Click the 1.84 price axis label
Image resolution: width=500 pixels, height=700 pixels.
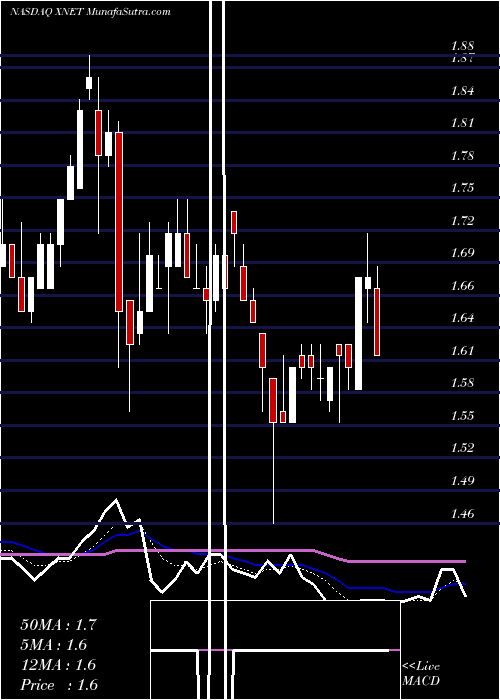pyautogui.click(x=462, y=91)
